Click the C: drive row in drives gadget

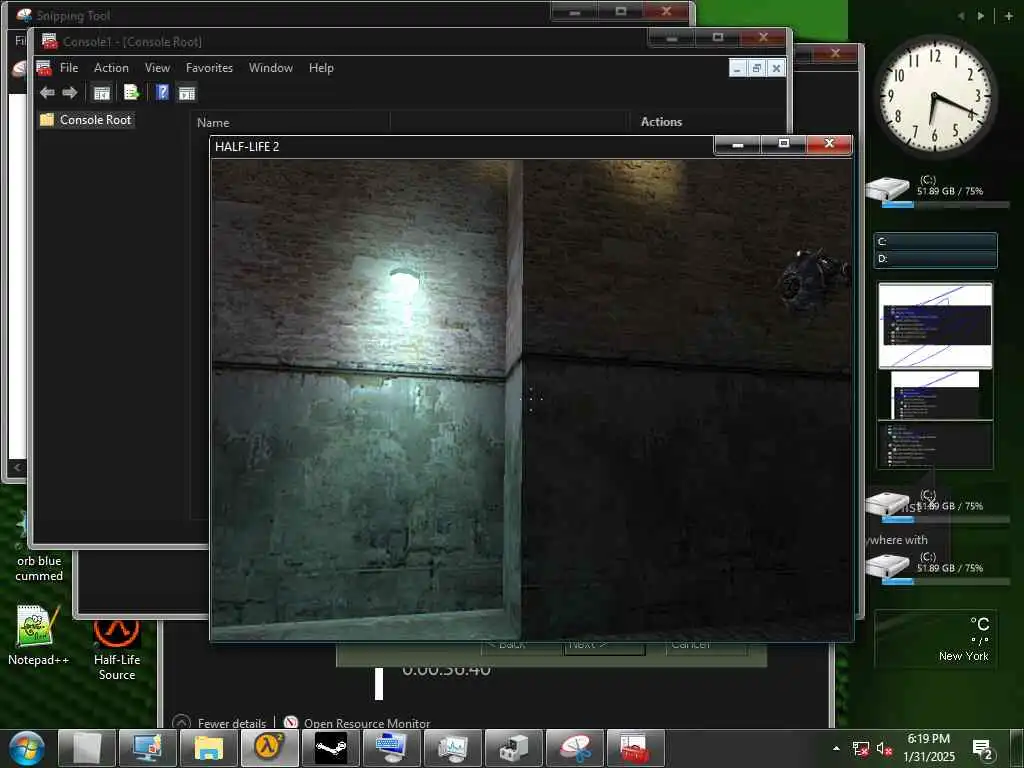point(936,242)
